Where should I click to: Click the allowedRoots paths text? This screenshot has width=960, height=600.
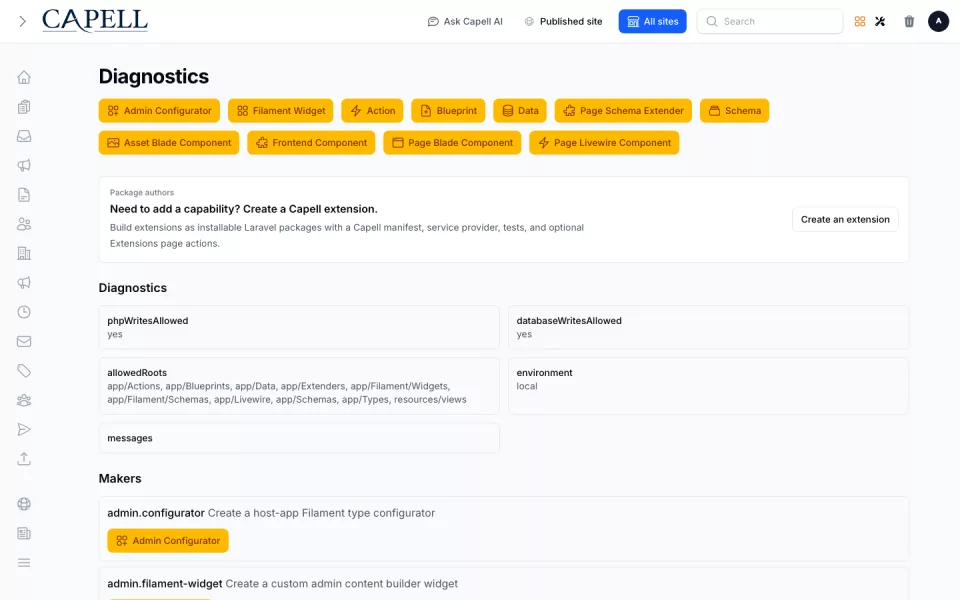pos(287,393)
